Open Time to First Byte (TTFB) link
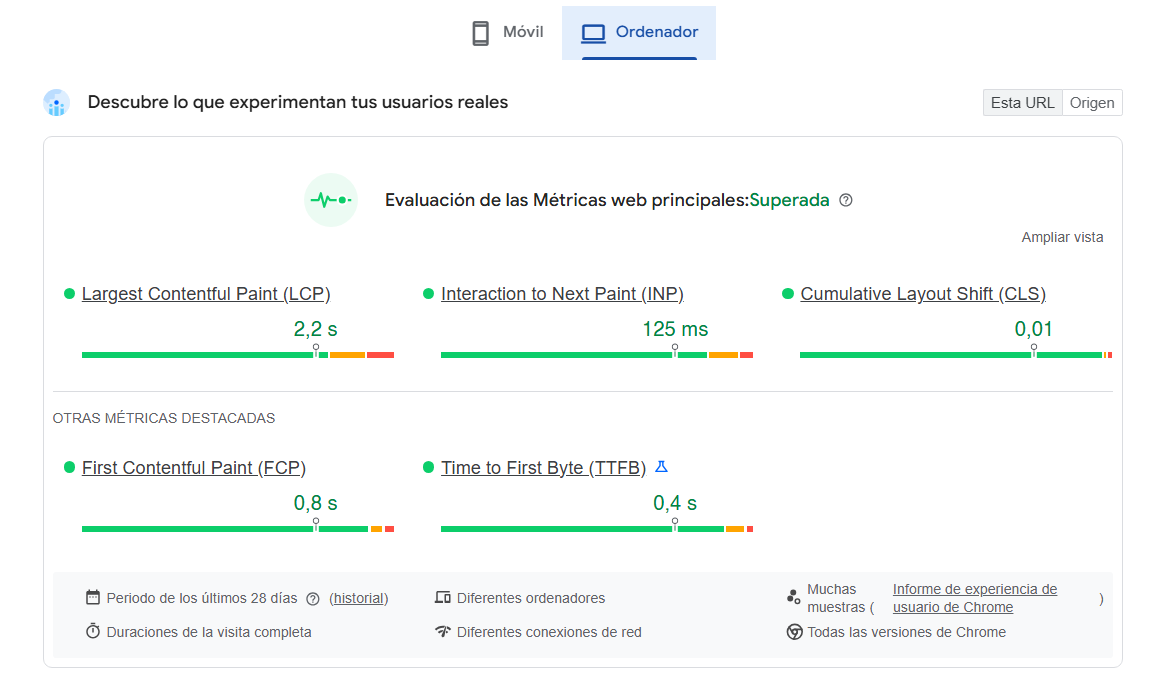The width and height of the screenshot is (1164, 679). point(543,468)
